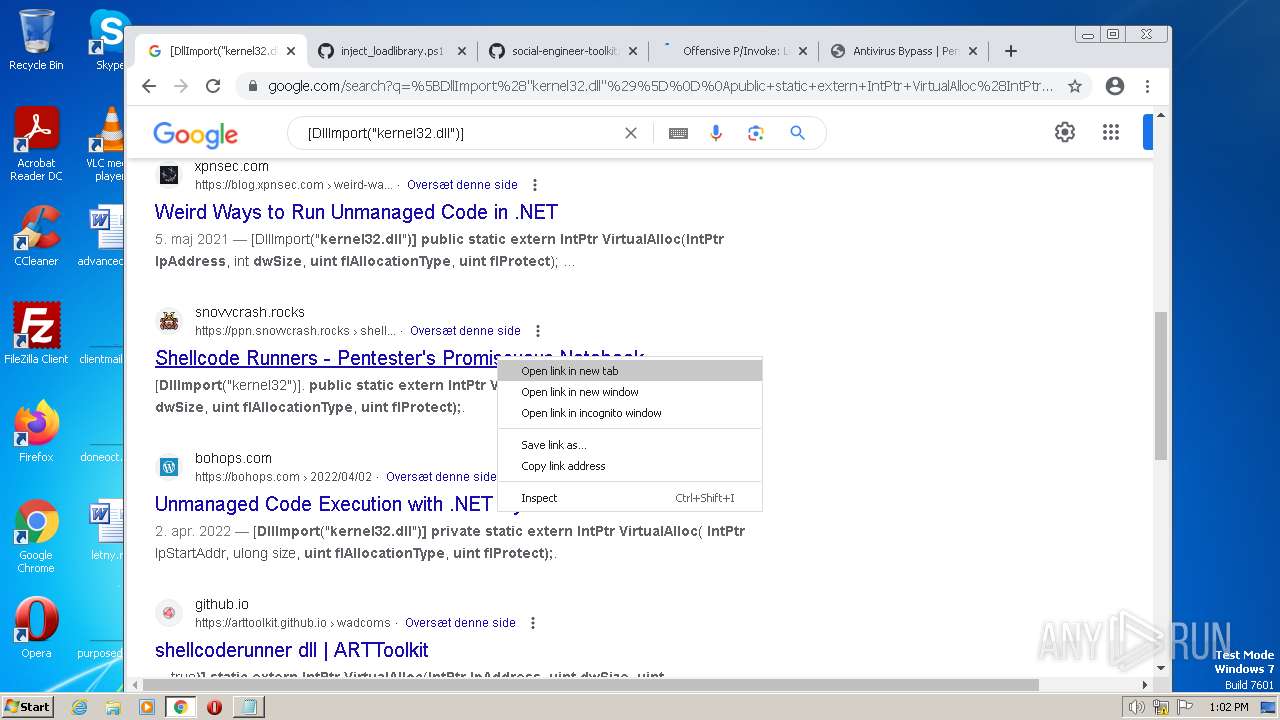Open the Windows Start menu

click(x=27, y=706)
